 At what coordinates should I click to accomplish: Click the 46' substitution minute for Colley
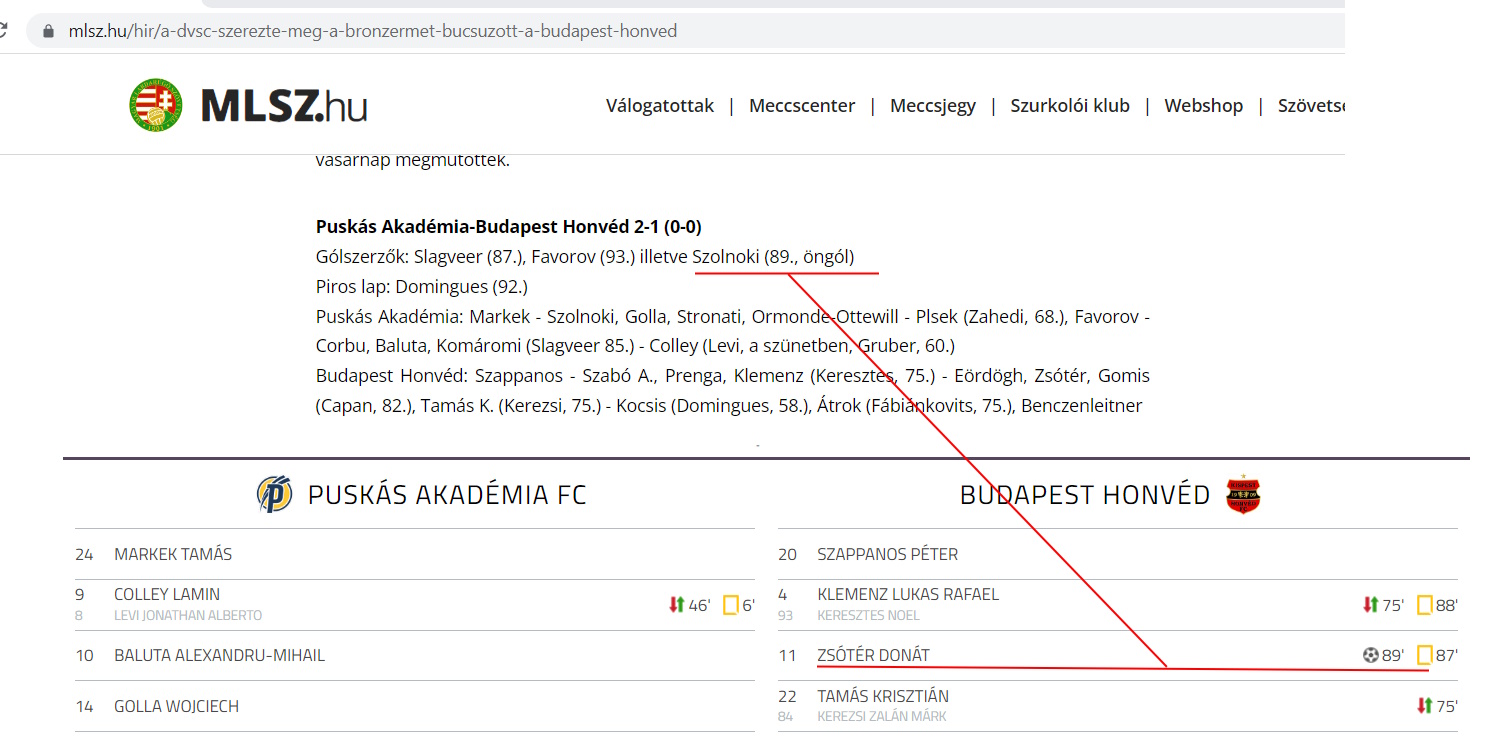699,605
